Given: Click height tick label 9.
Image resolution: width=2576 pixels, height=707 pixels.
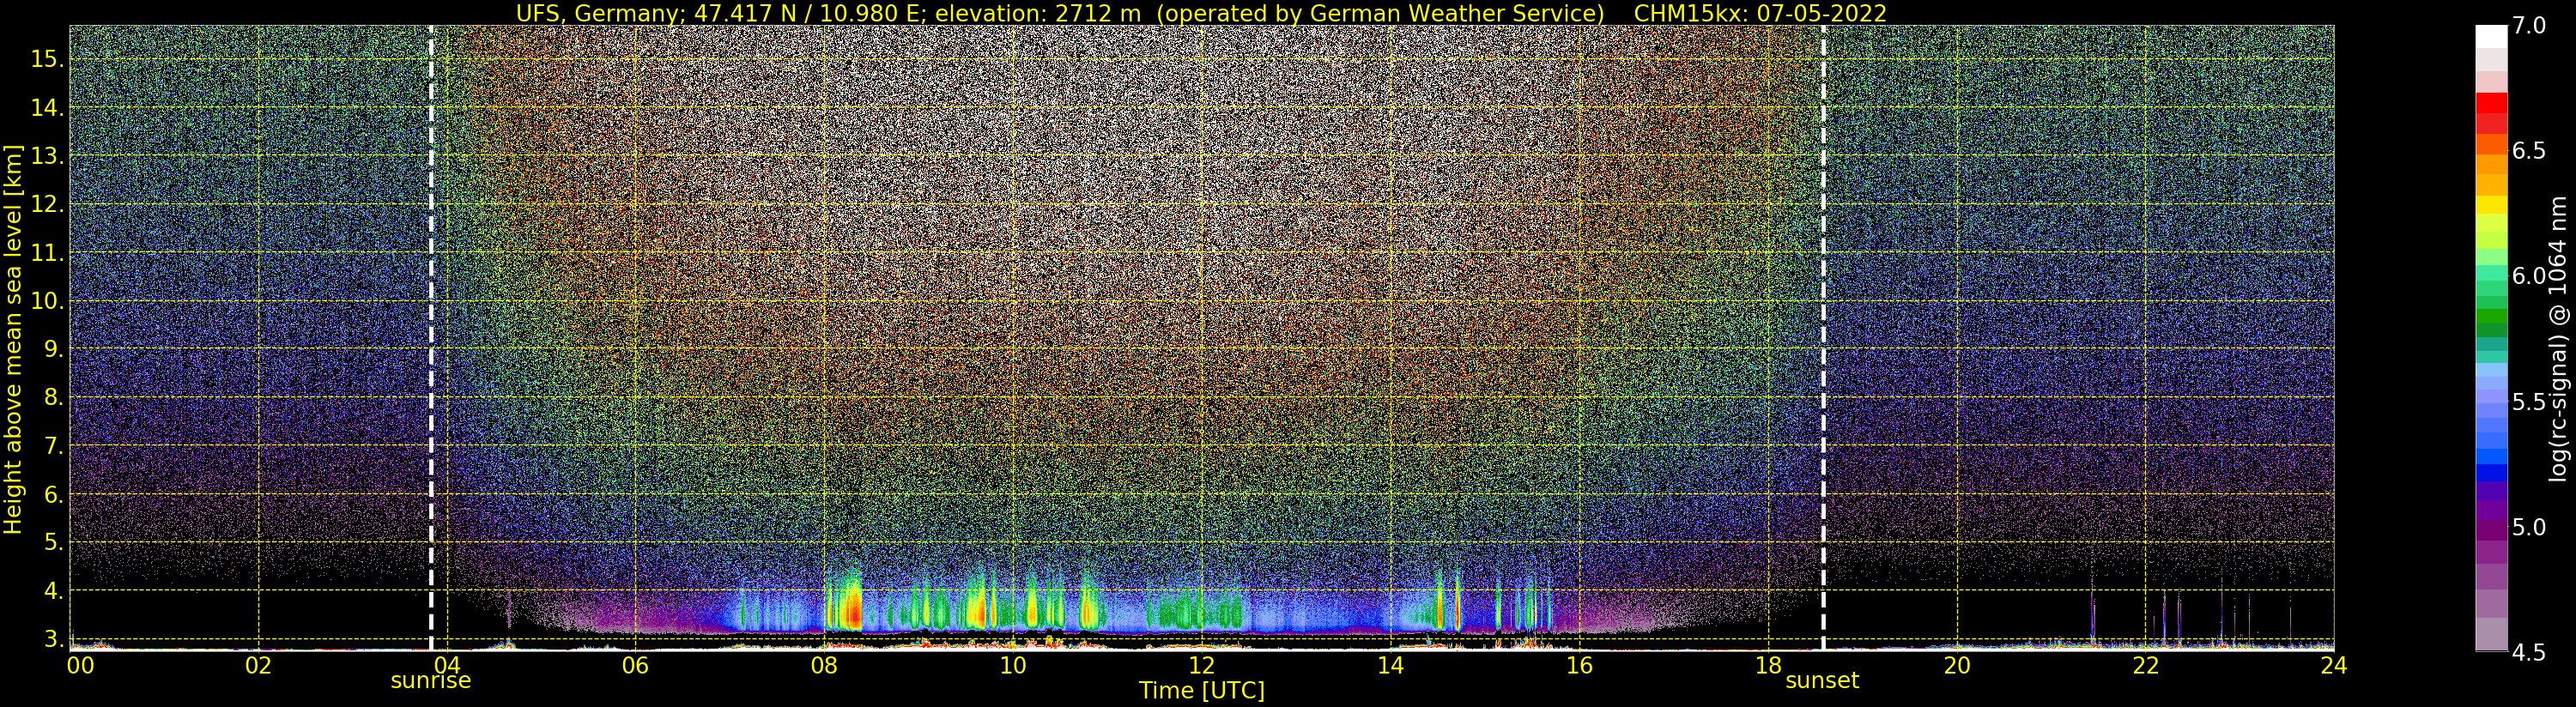Looking at the screenshot, I should (54, 349).
